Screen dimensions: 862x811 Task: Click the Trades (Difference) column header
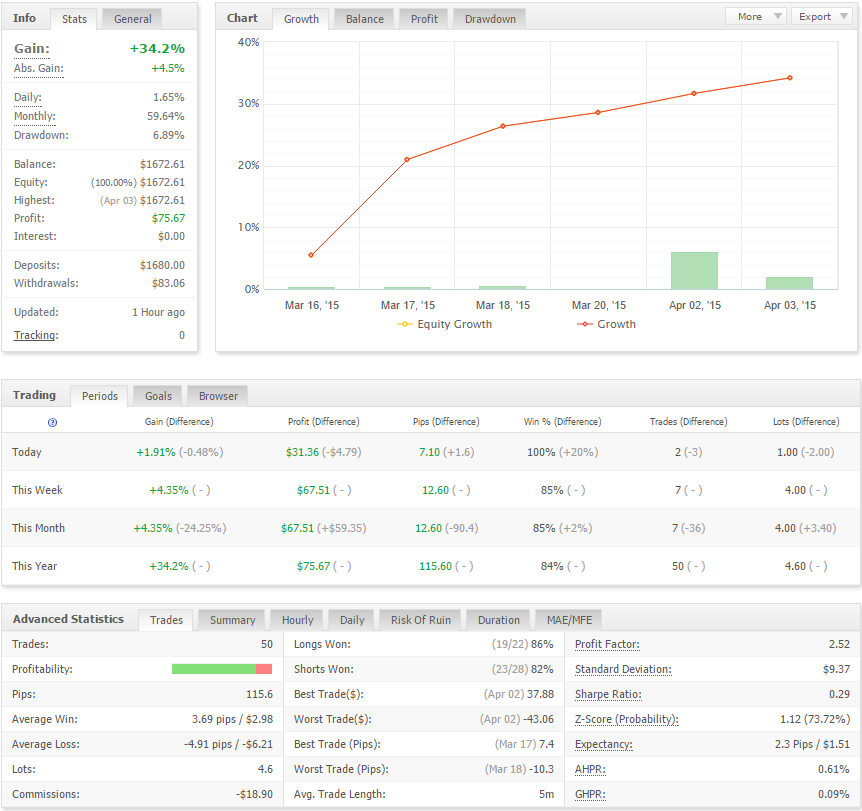688,422
